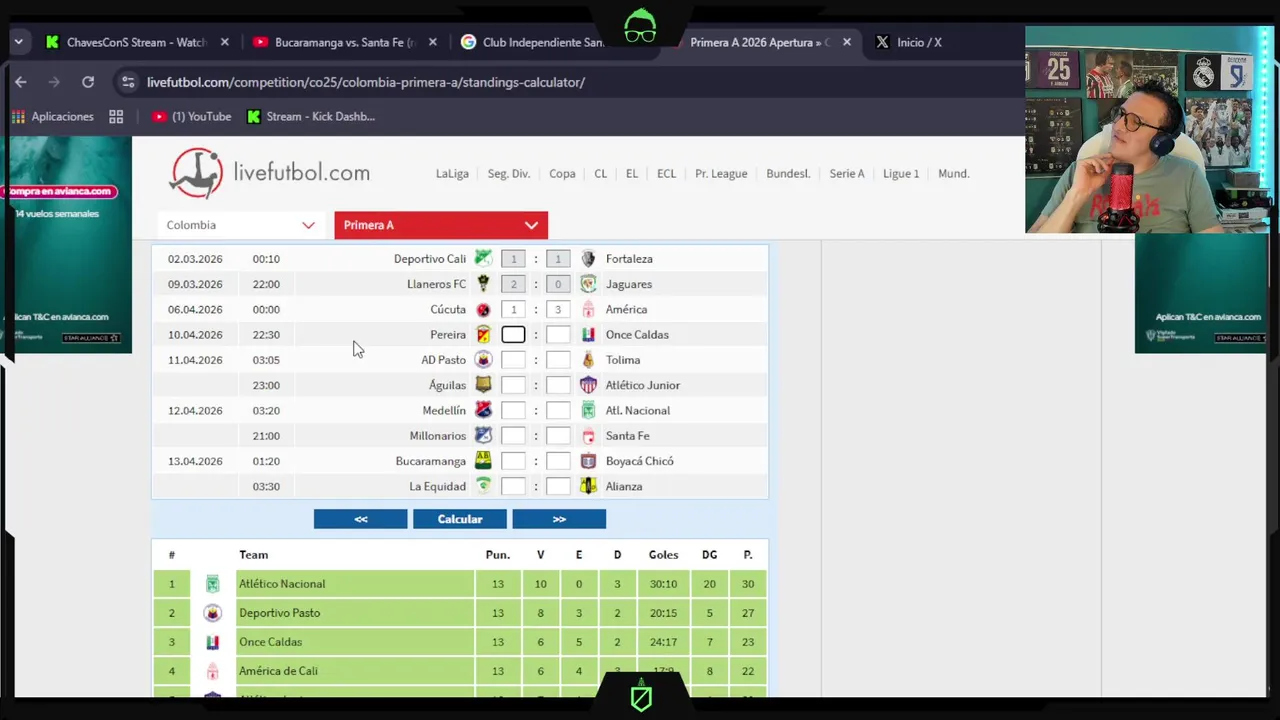The image size is (1280, 720).
Task: Click the Atlético Junior team crest
Action: pyautogui.click(x=588, y=385)
